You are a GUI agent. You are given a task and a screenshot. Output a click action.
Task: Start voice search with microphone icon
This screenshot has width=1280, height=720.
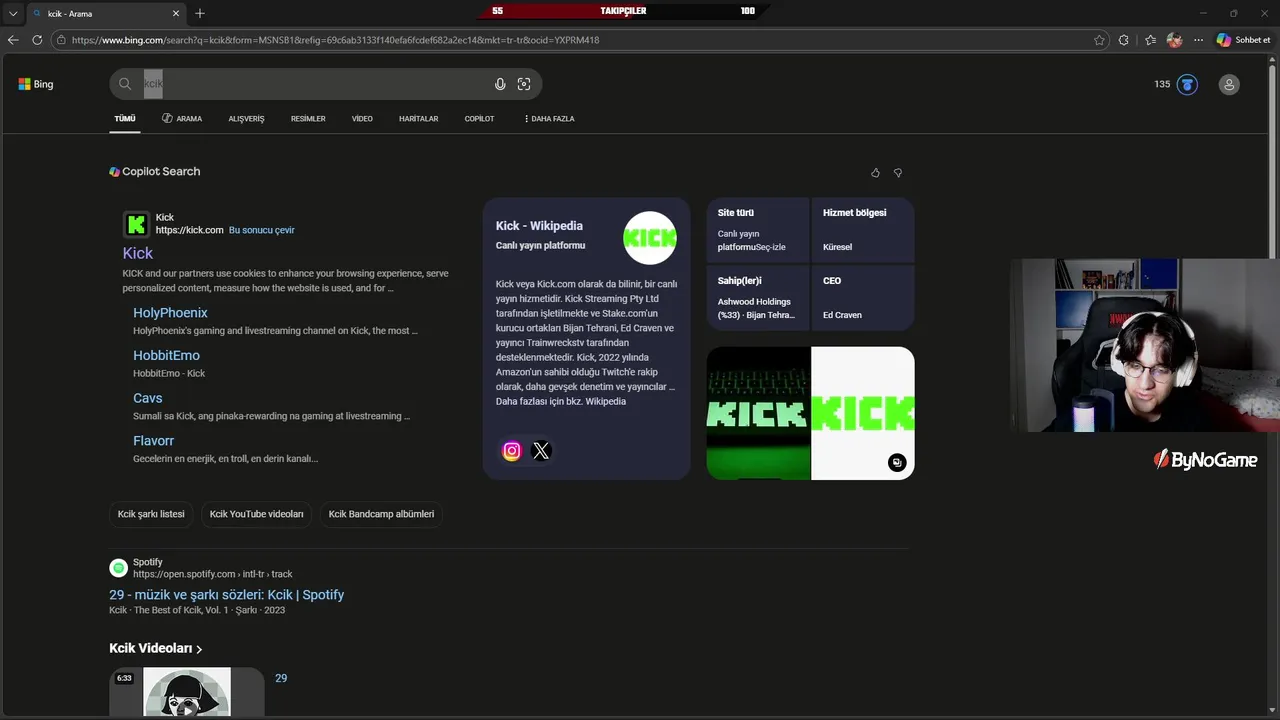[500, 84]
